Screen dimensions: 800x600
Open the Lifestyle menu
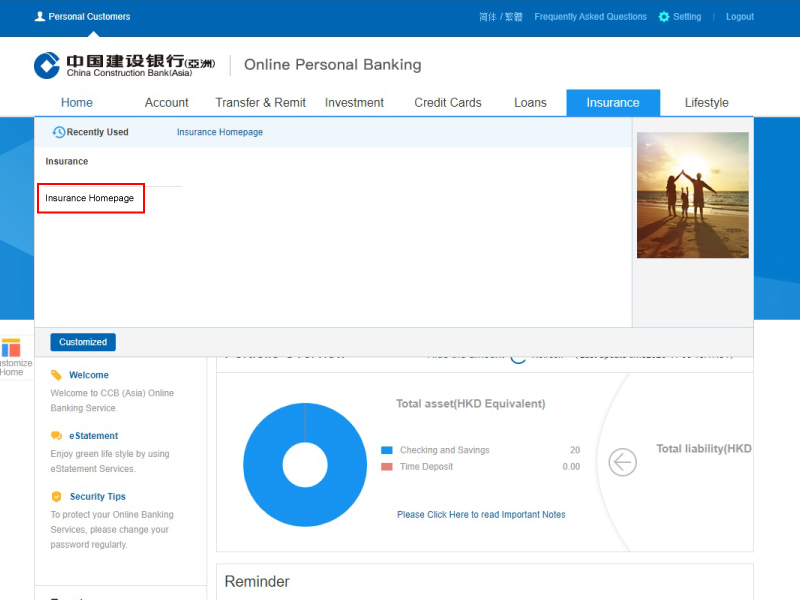tap(706, 103)
